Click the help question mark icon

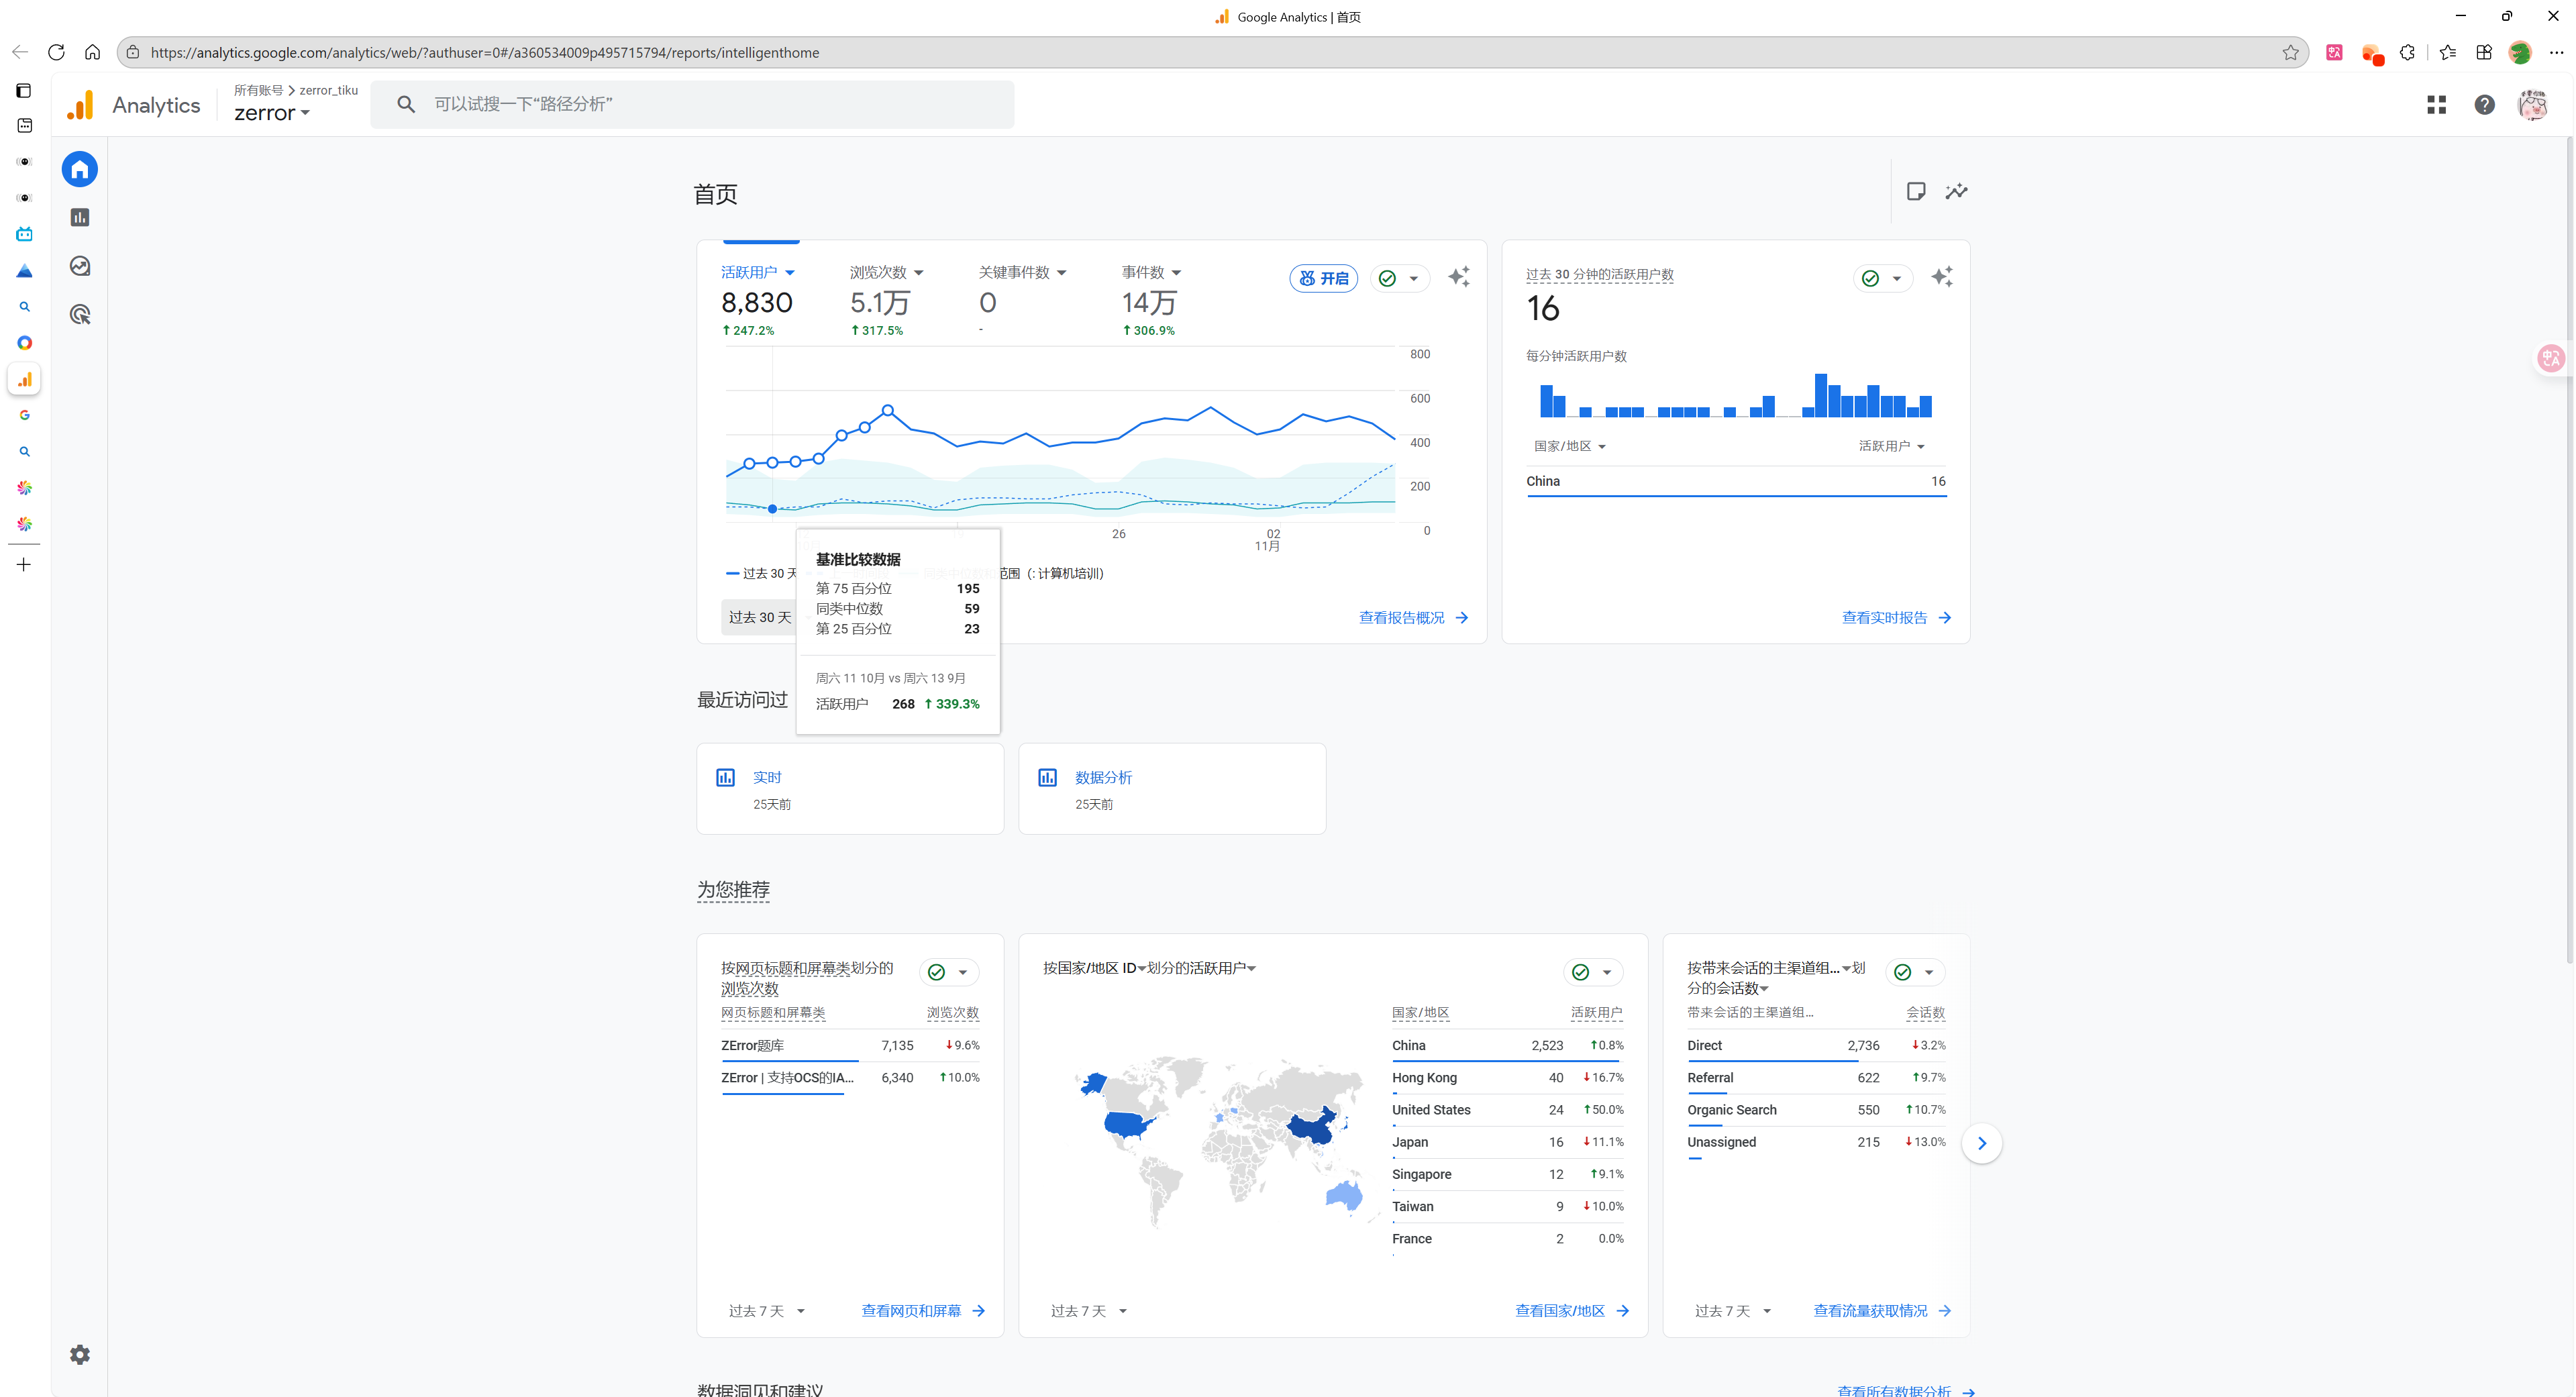point(2484,105)
